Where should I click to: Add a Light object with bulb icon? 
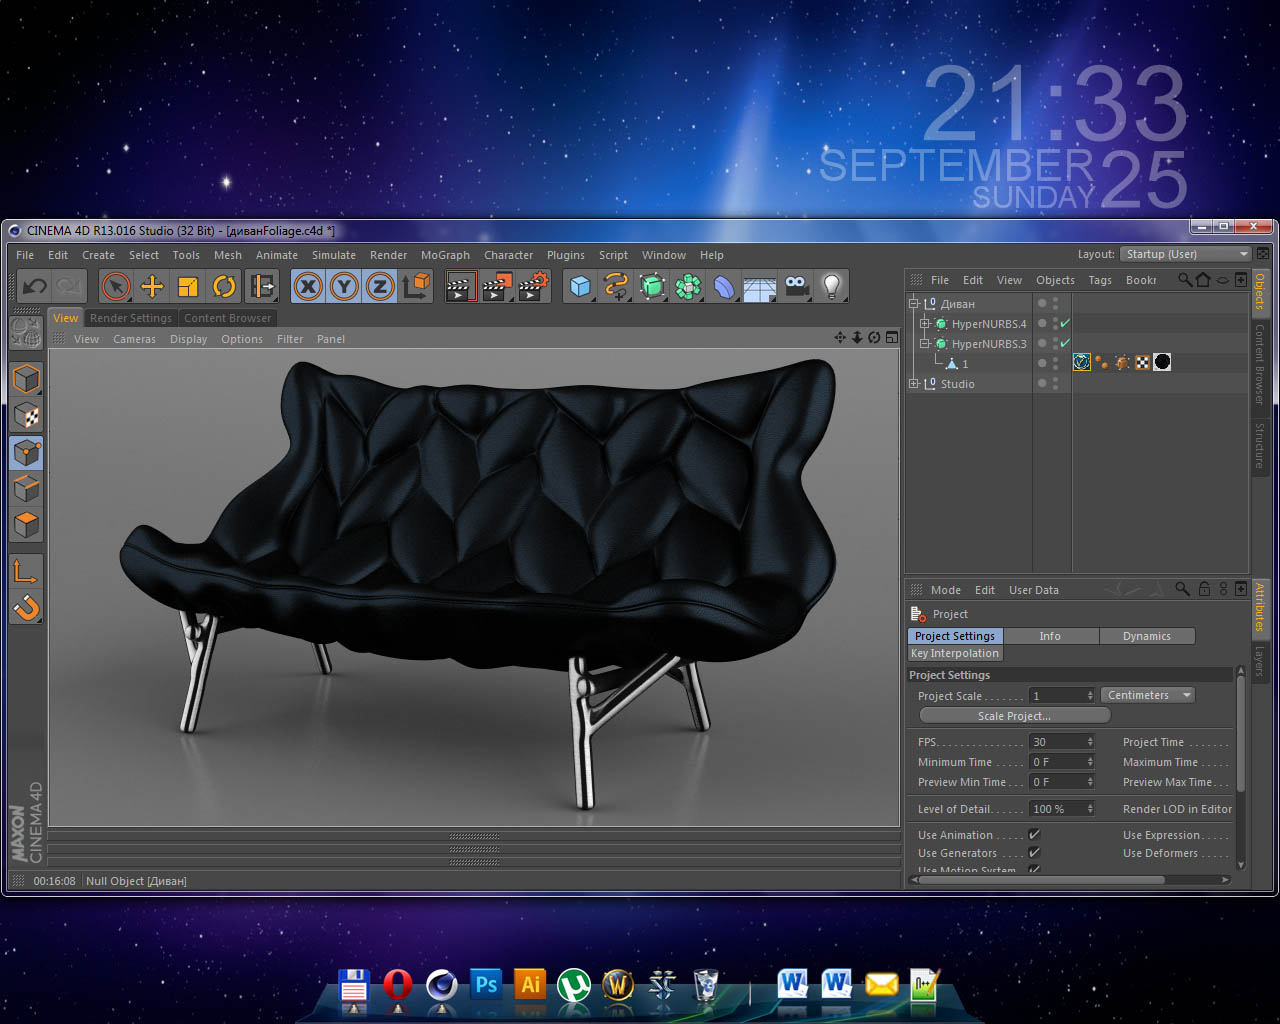click(x=831, y=287)
